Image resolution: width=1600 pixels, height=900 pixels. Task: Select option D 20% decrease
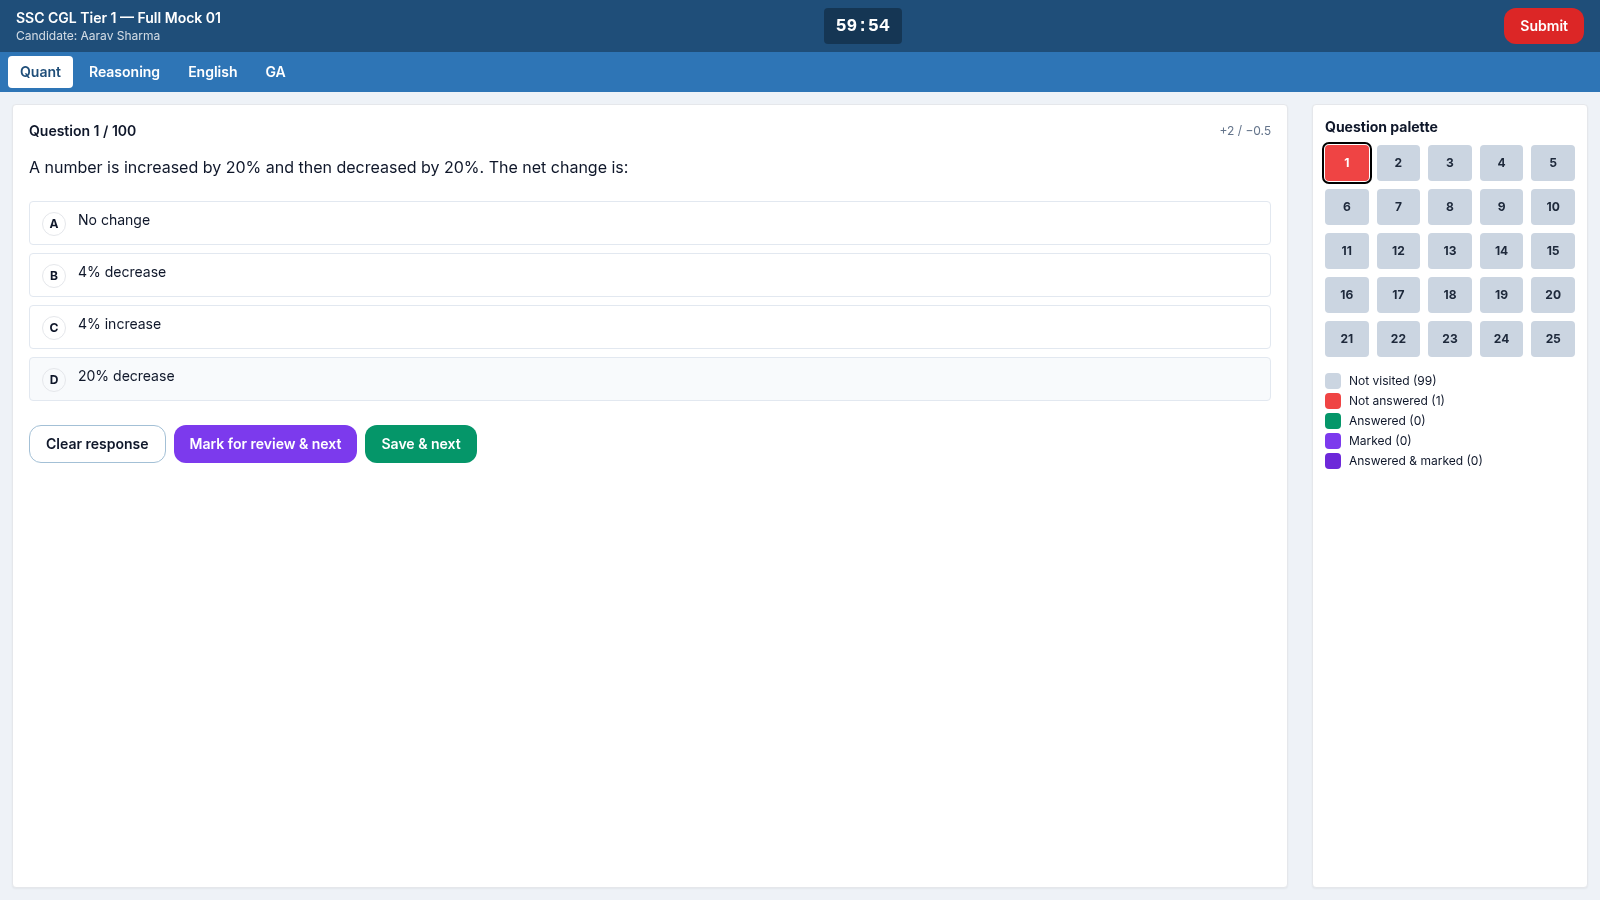(650, 379)
